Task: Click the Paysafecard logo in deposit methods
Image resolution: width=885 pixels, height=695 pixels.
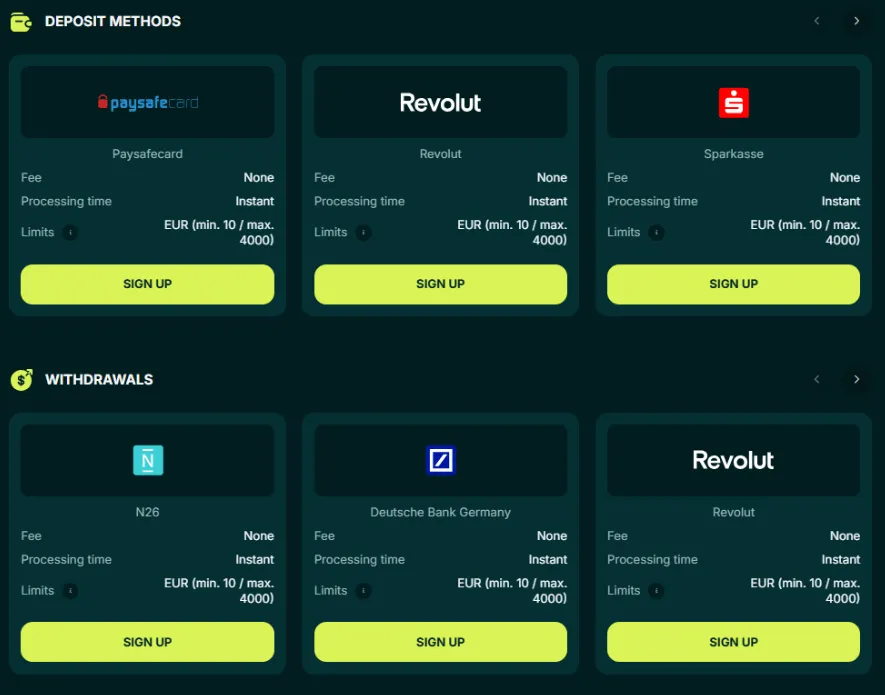Action: pyautogui.click(x=147, y=102)
